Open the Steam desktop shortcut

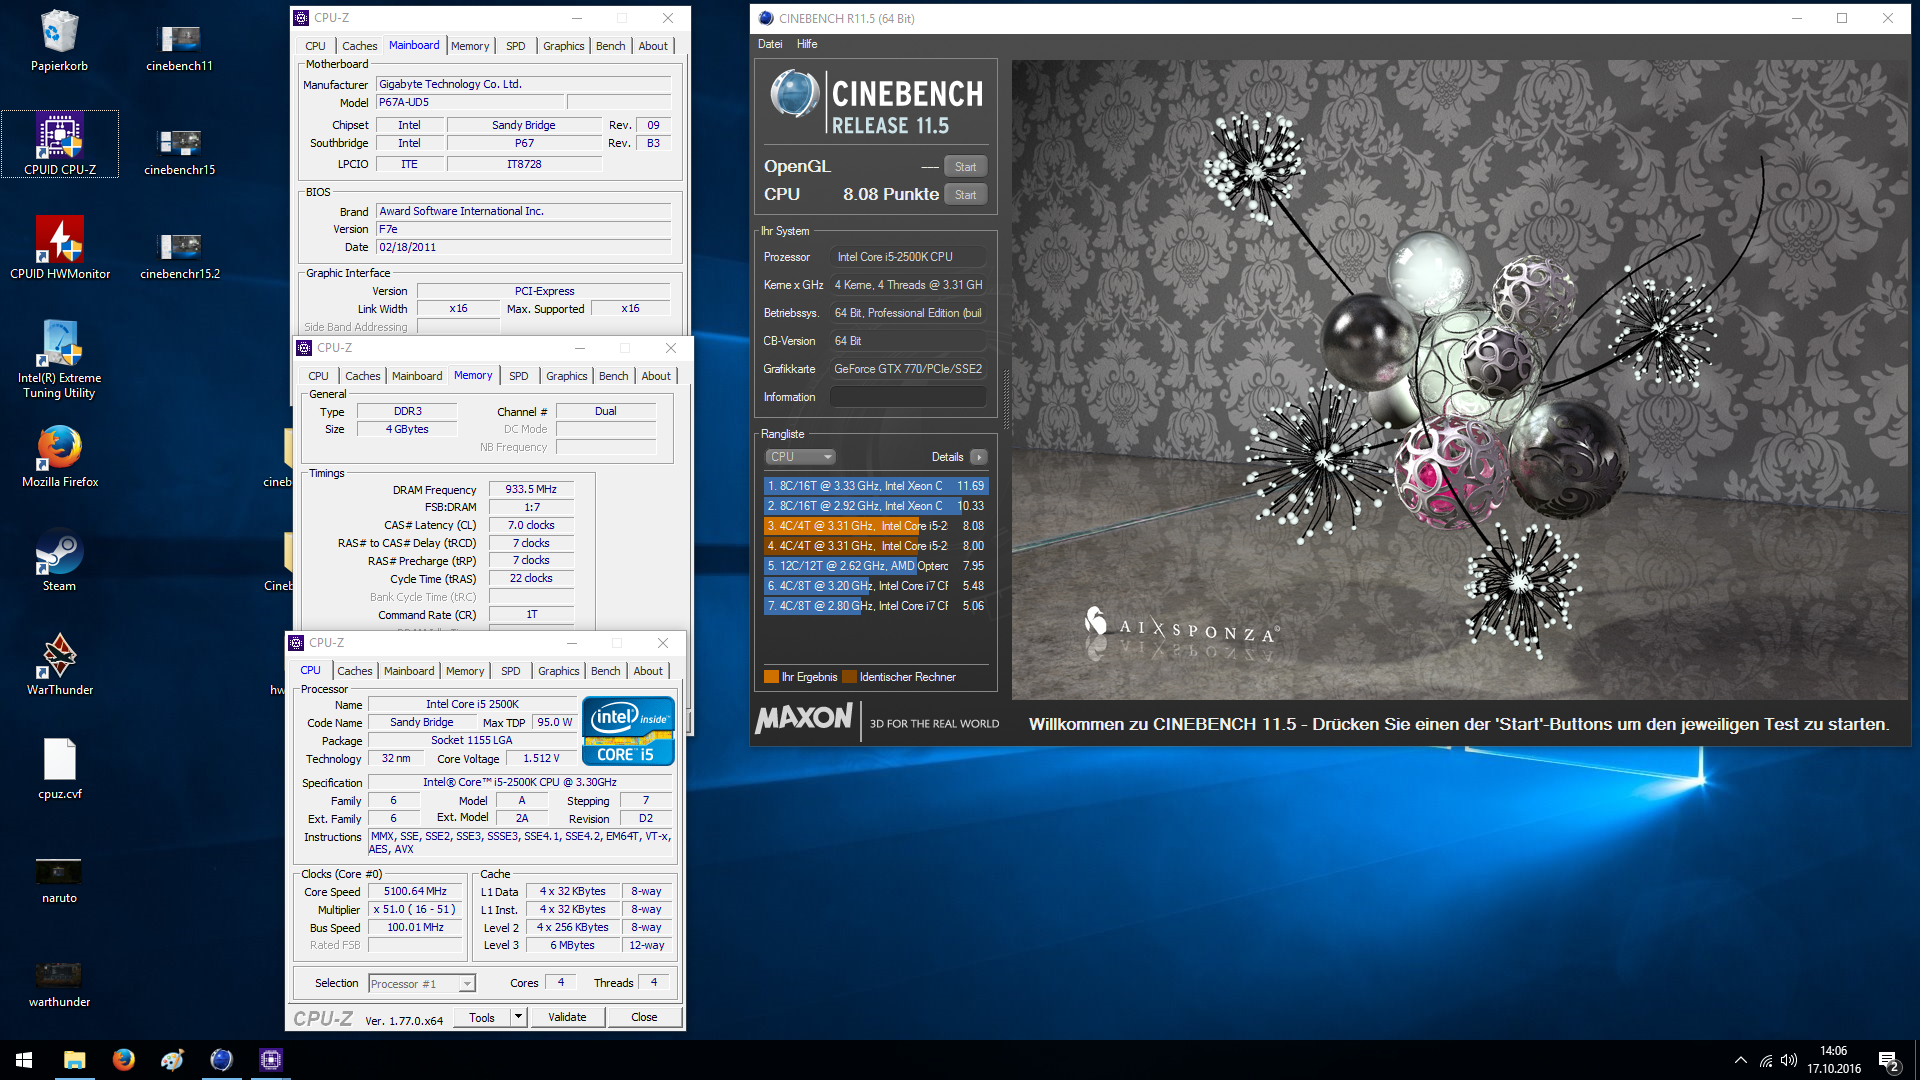[x=59, y=561]
